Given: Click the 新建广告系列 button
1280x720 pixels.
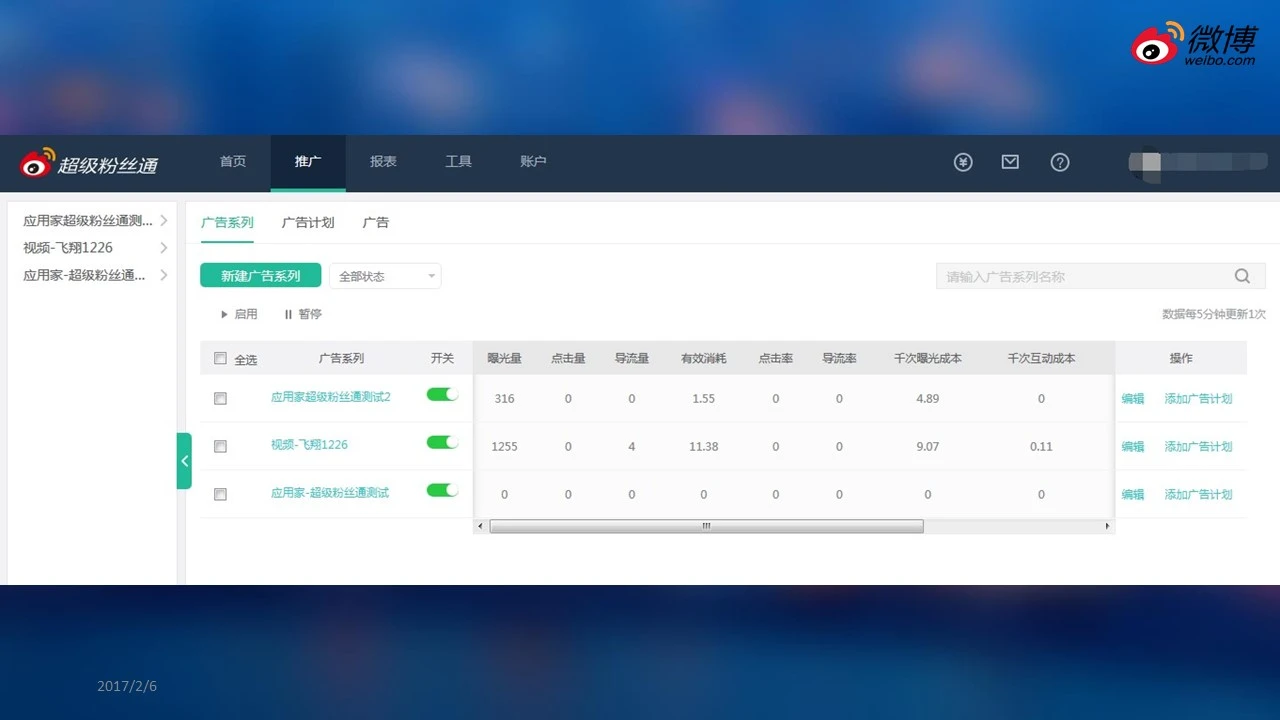Looking at the screenshot, I should click(x=260, y=276).
